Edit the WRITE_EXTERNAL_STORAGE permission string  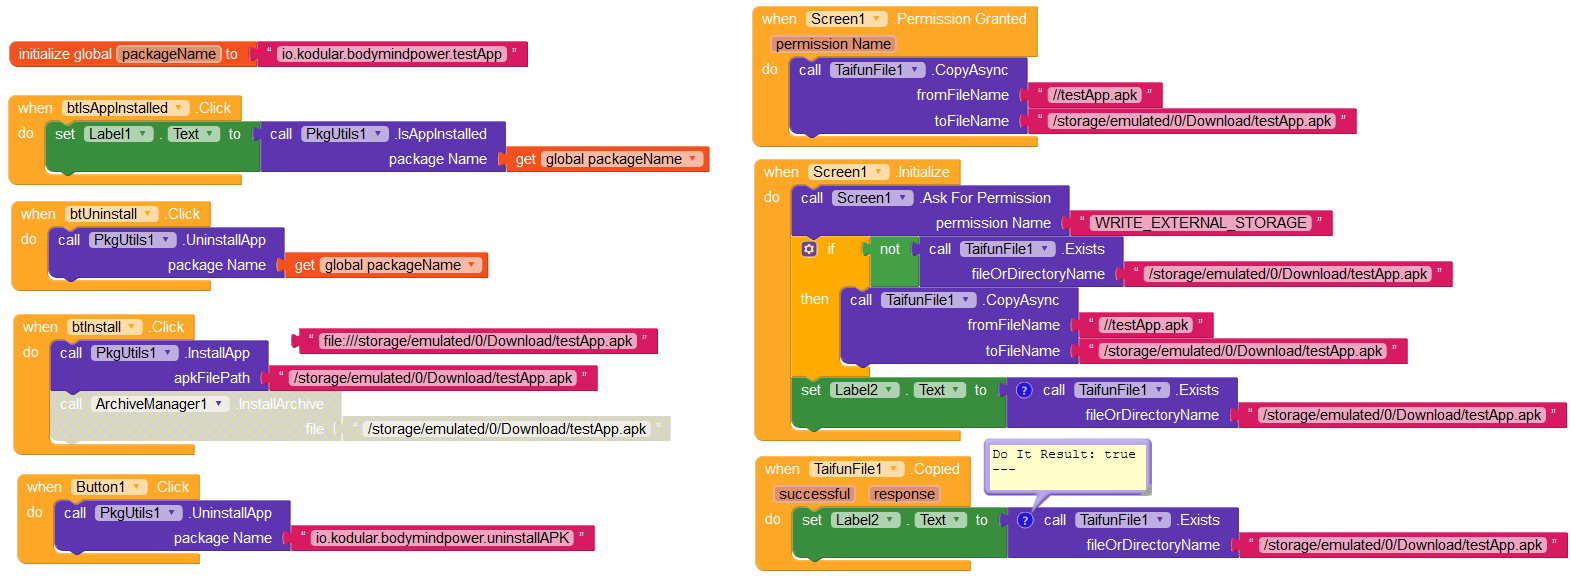point(1199,223)
